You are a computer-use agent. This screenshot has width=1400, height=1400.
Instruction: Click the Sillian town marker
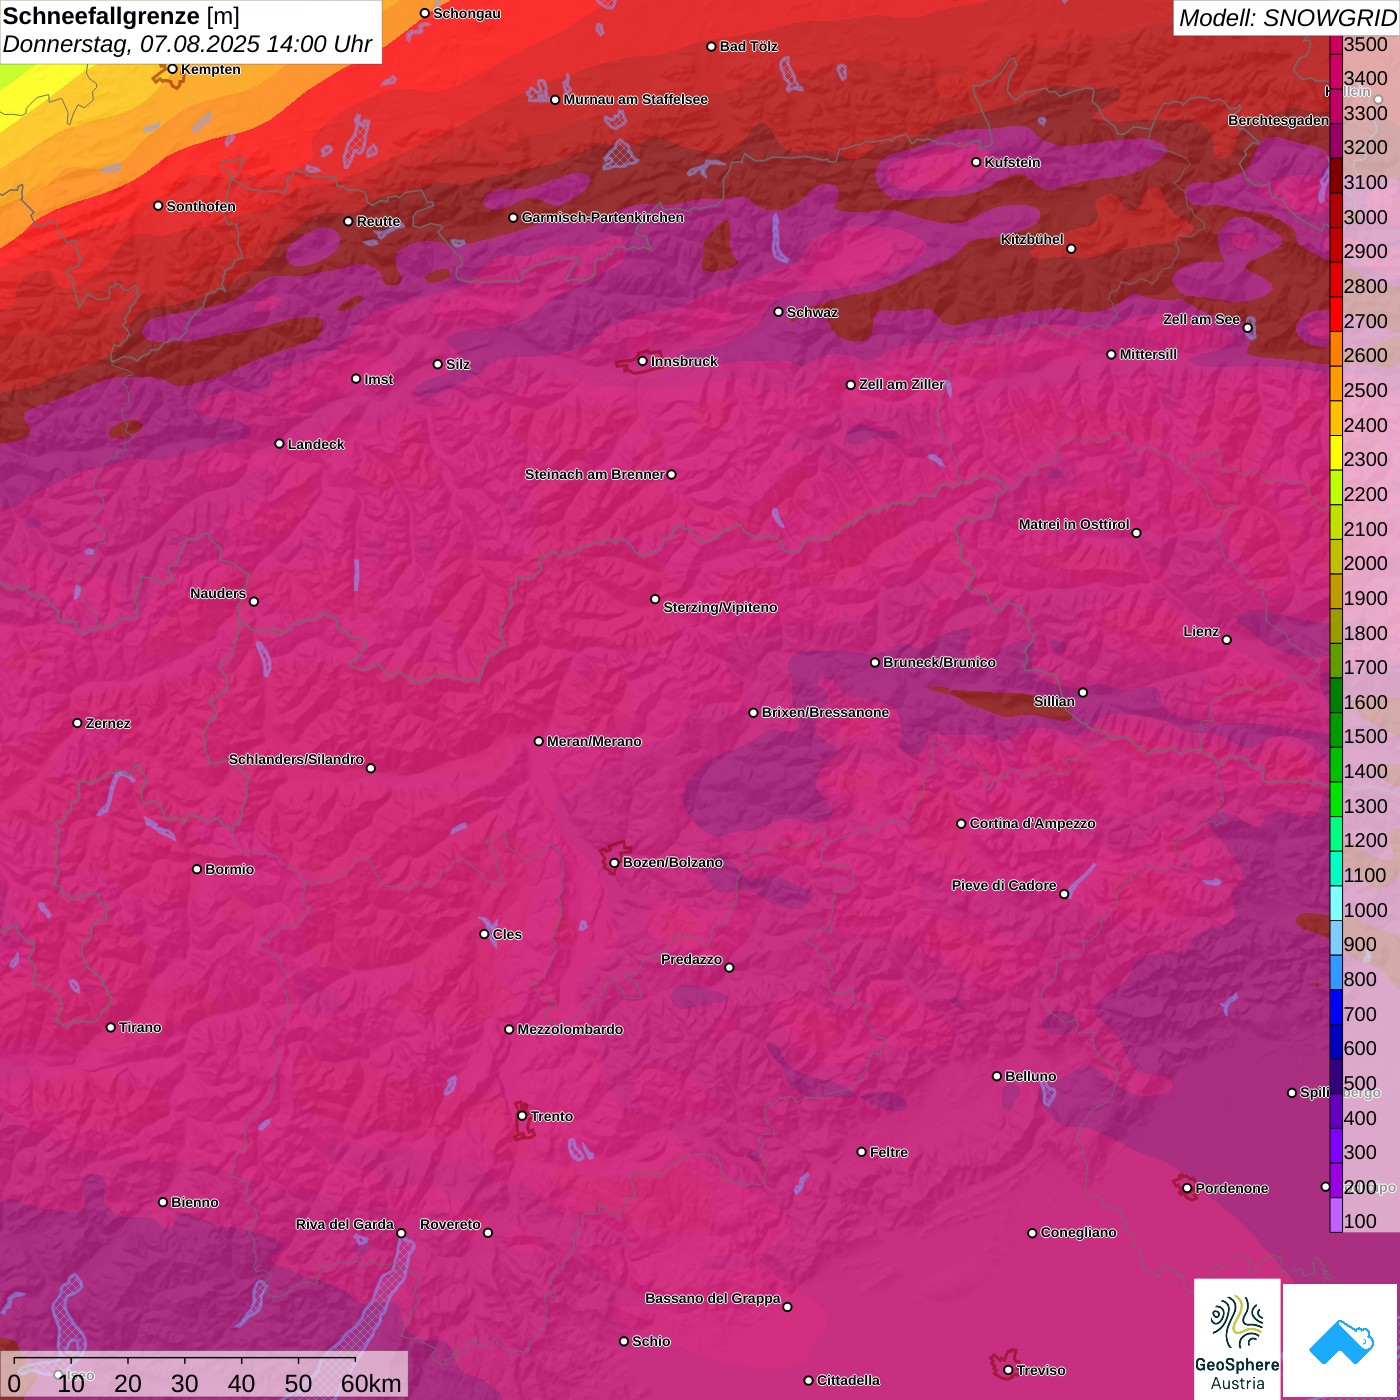1083,692
